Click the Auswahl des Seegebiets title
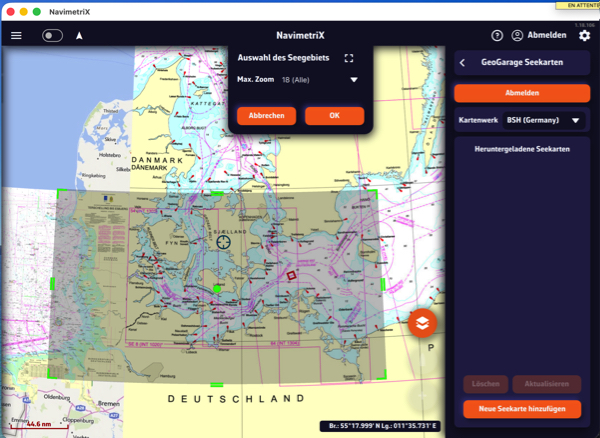Screen dimensions: 600x438 click(283, 58)
